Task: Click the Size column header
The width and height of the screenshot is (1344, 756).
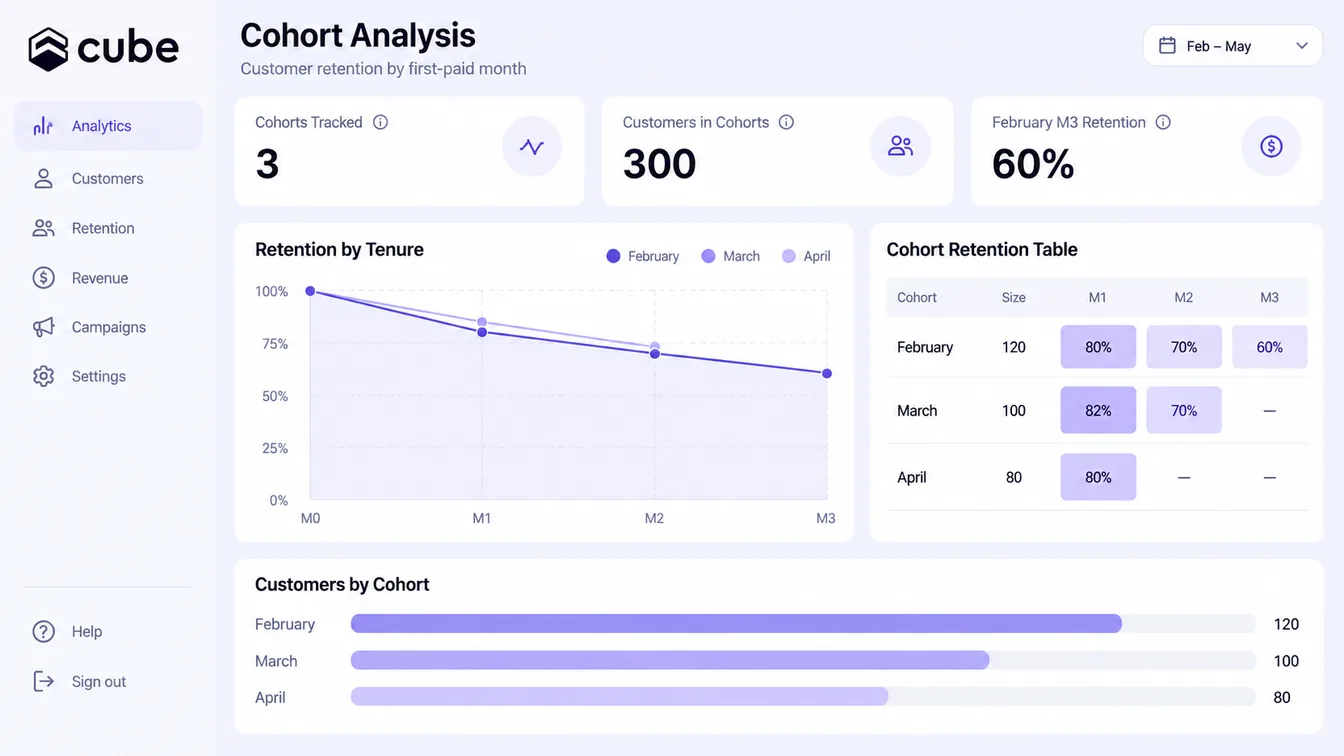Action: tap(1014, 297)
